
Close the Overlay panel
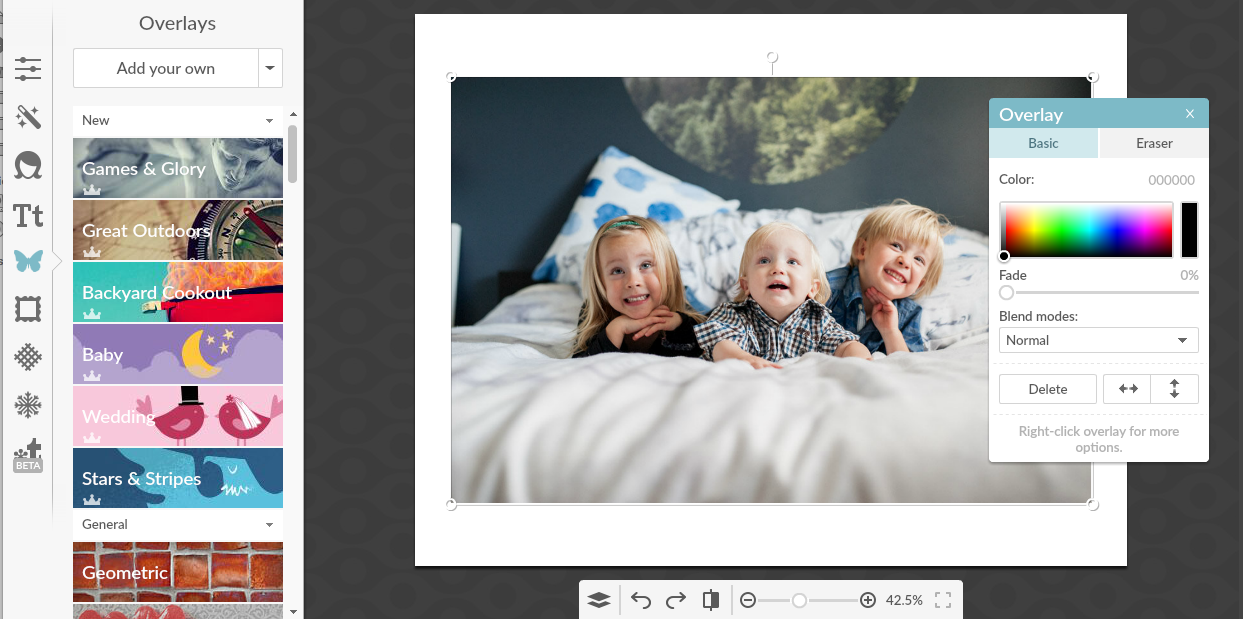[x=1190, y=114]
